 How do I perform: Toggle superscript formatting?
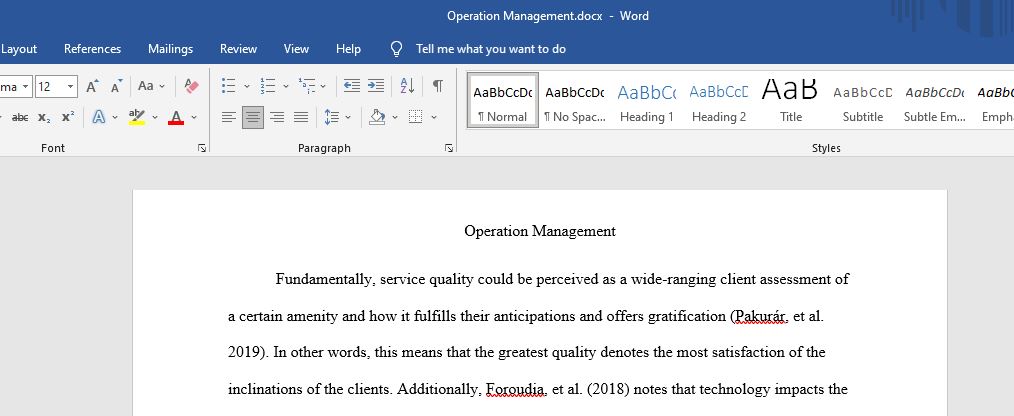68,117
